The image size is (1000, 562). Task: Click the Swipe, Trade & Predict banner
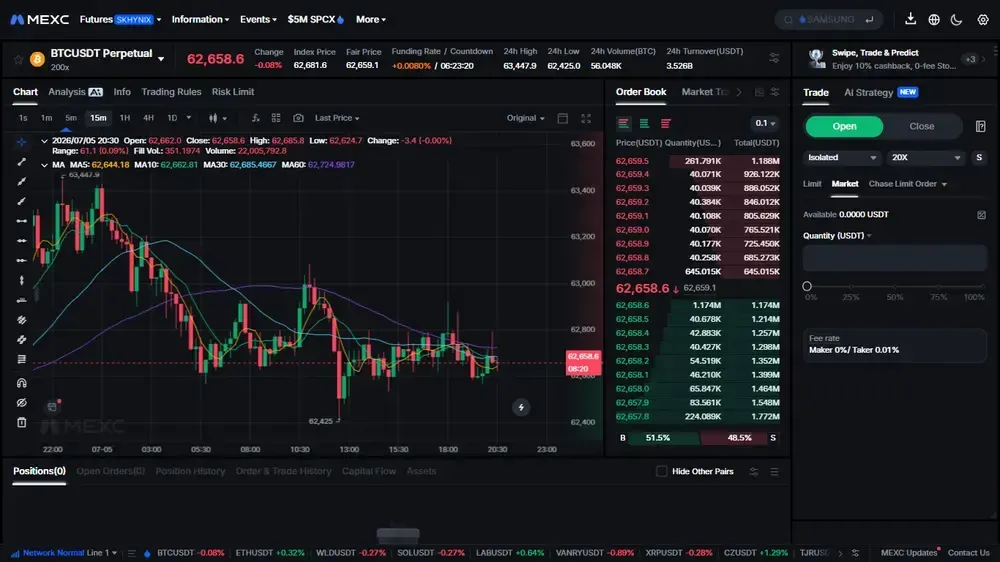(x=893, y=59)
